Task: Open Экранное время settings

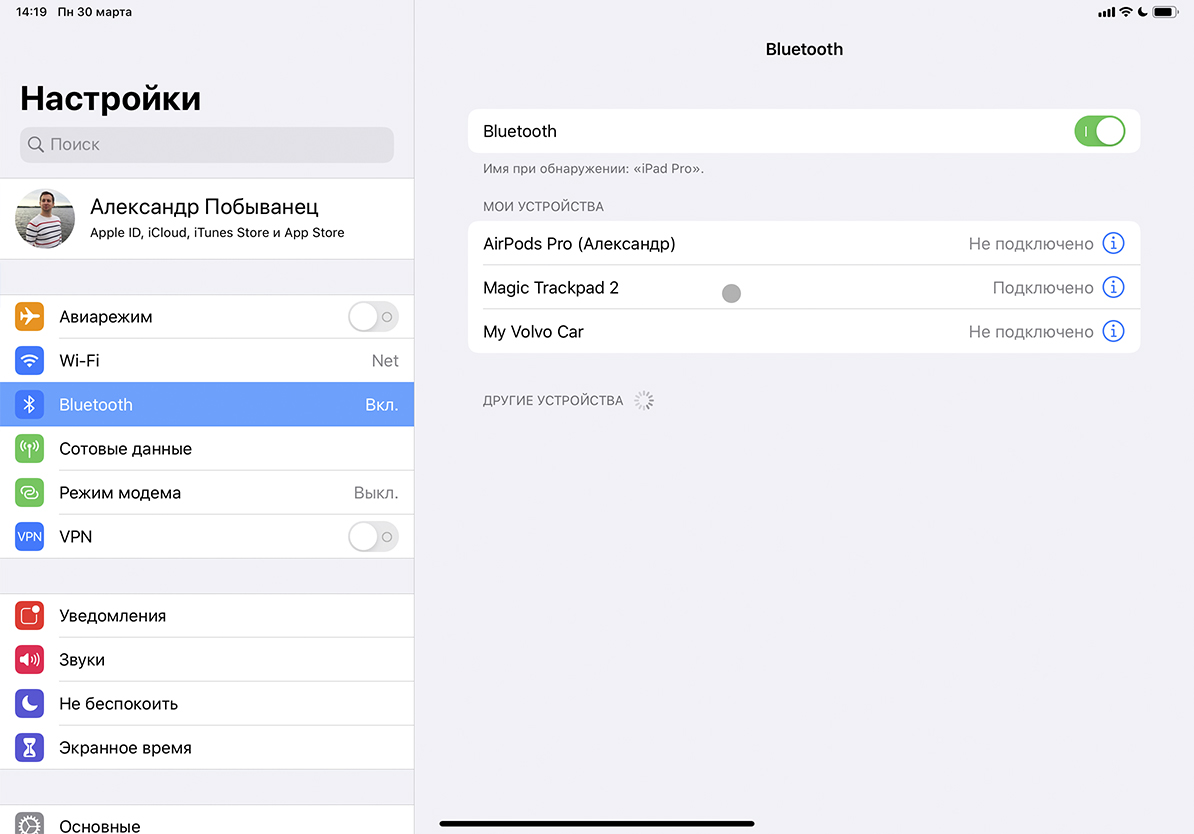Action: 207,748
